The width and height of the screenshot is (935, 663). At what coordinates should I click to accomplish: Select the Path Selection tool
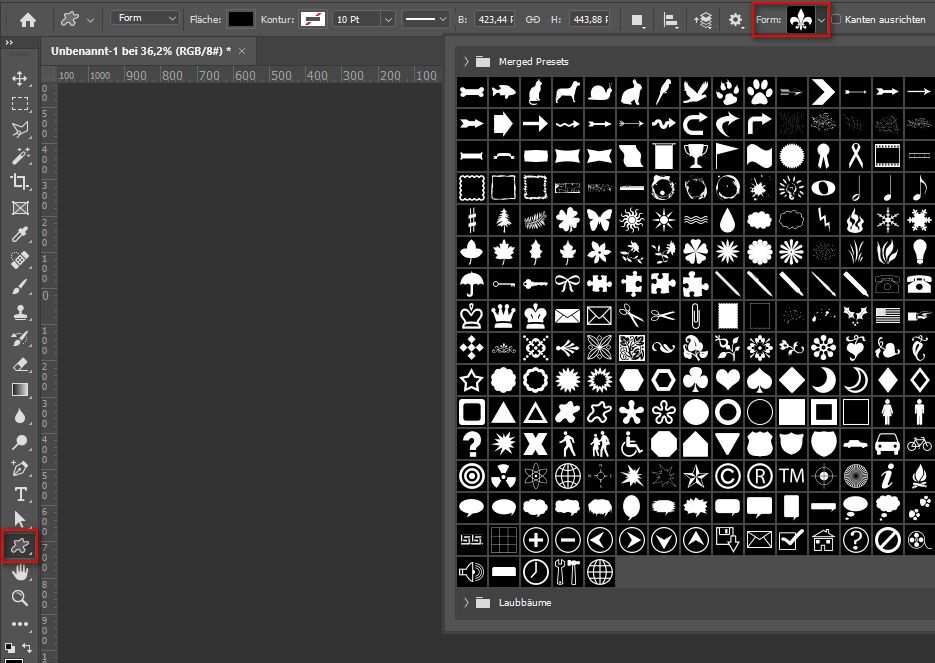click(20, 519)
